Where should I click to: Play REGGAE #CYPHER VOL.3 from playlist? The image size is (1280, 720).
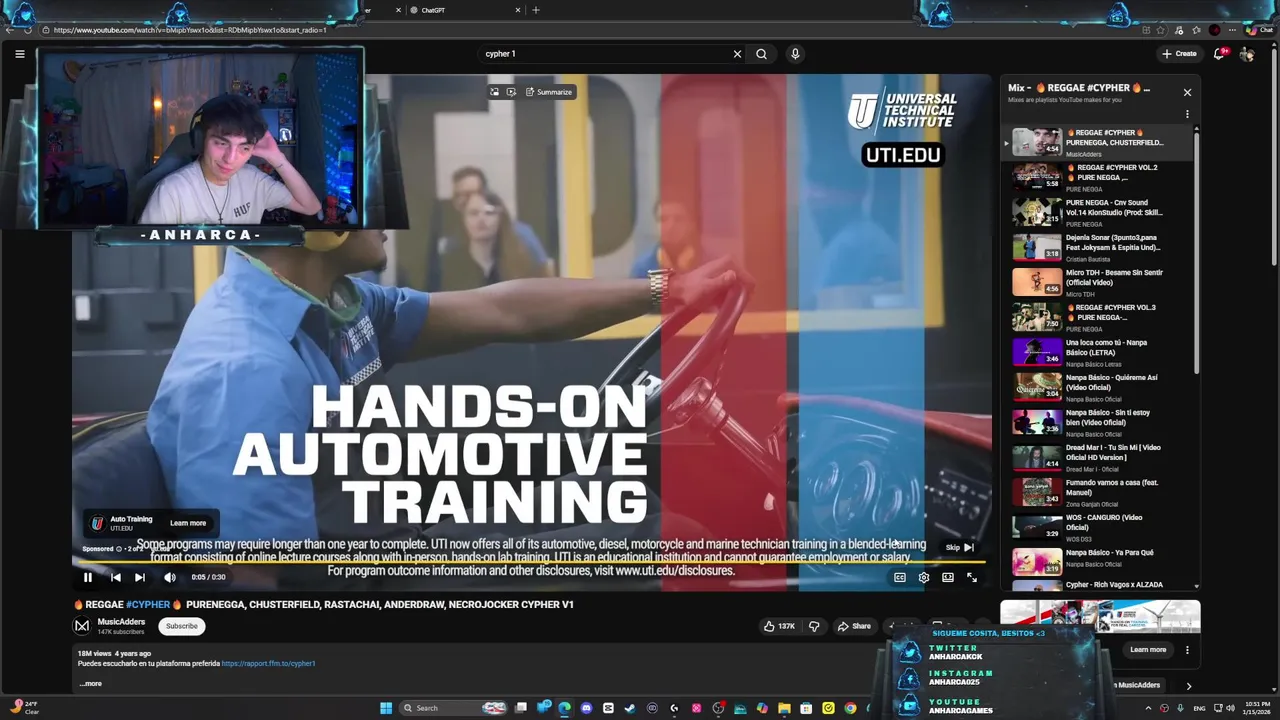click(x=1098, y=317)
